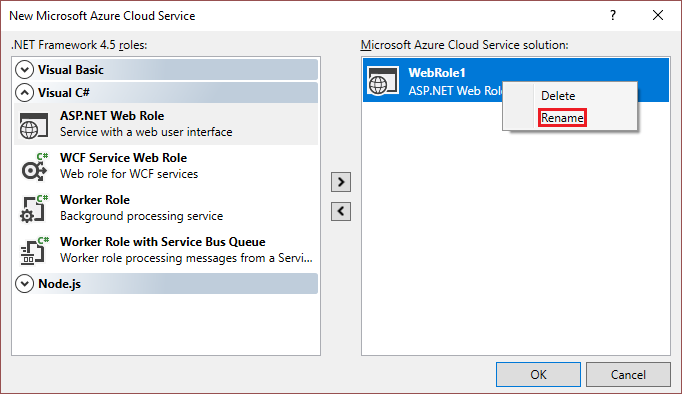This screenshot has height=394, width=682.
Task: Expand the Visual Basic roles group
Action: (24, 70)
